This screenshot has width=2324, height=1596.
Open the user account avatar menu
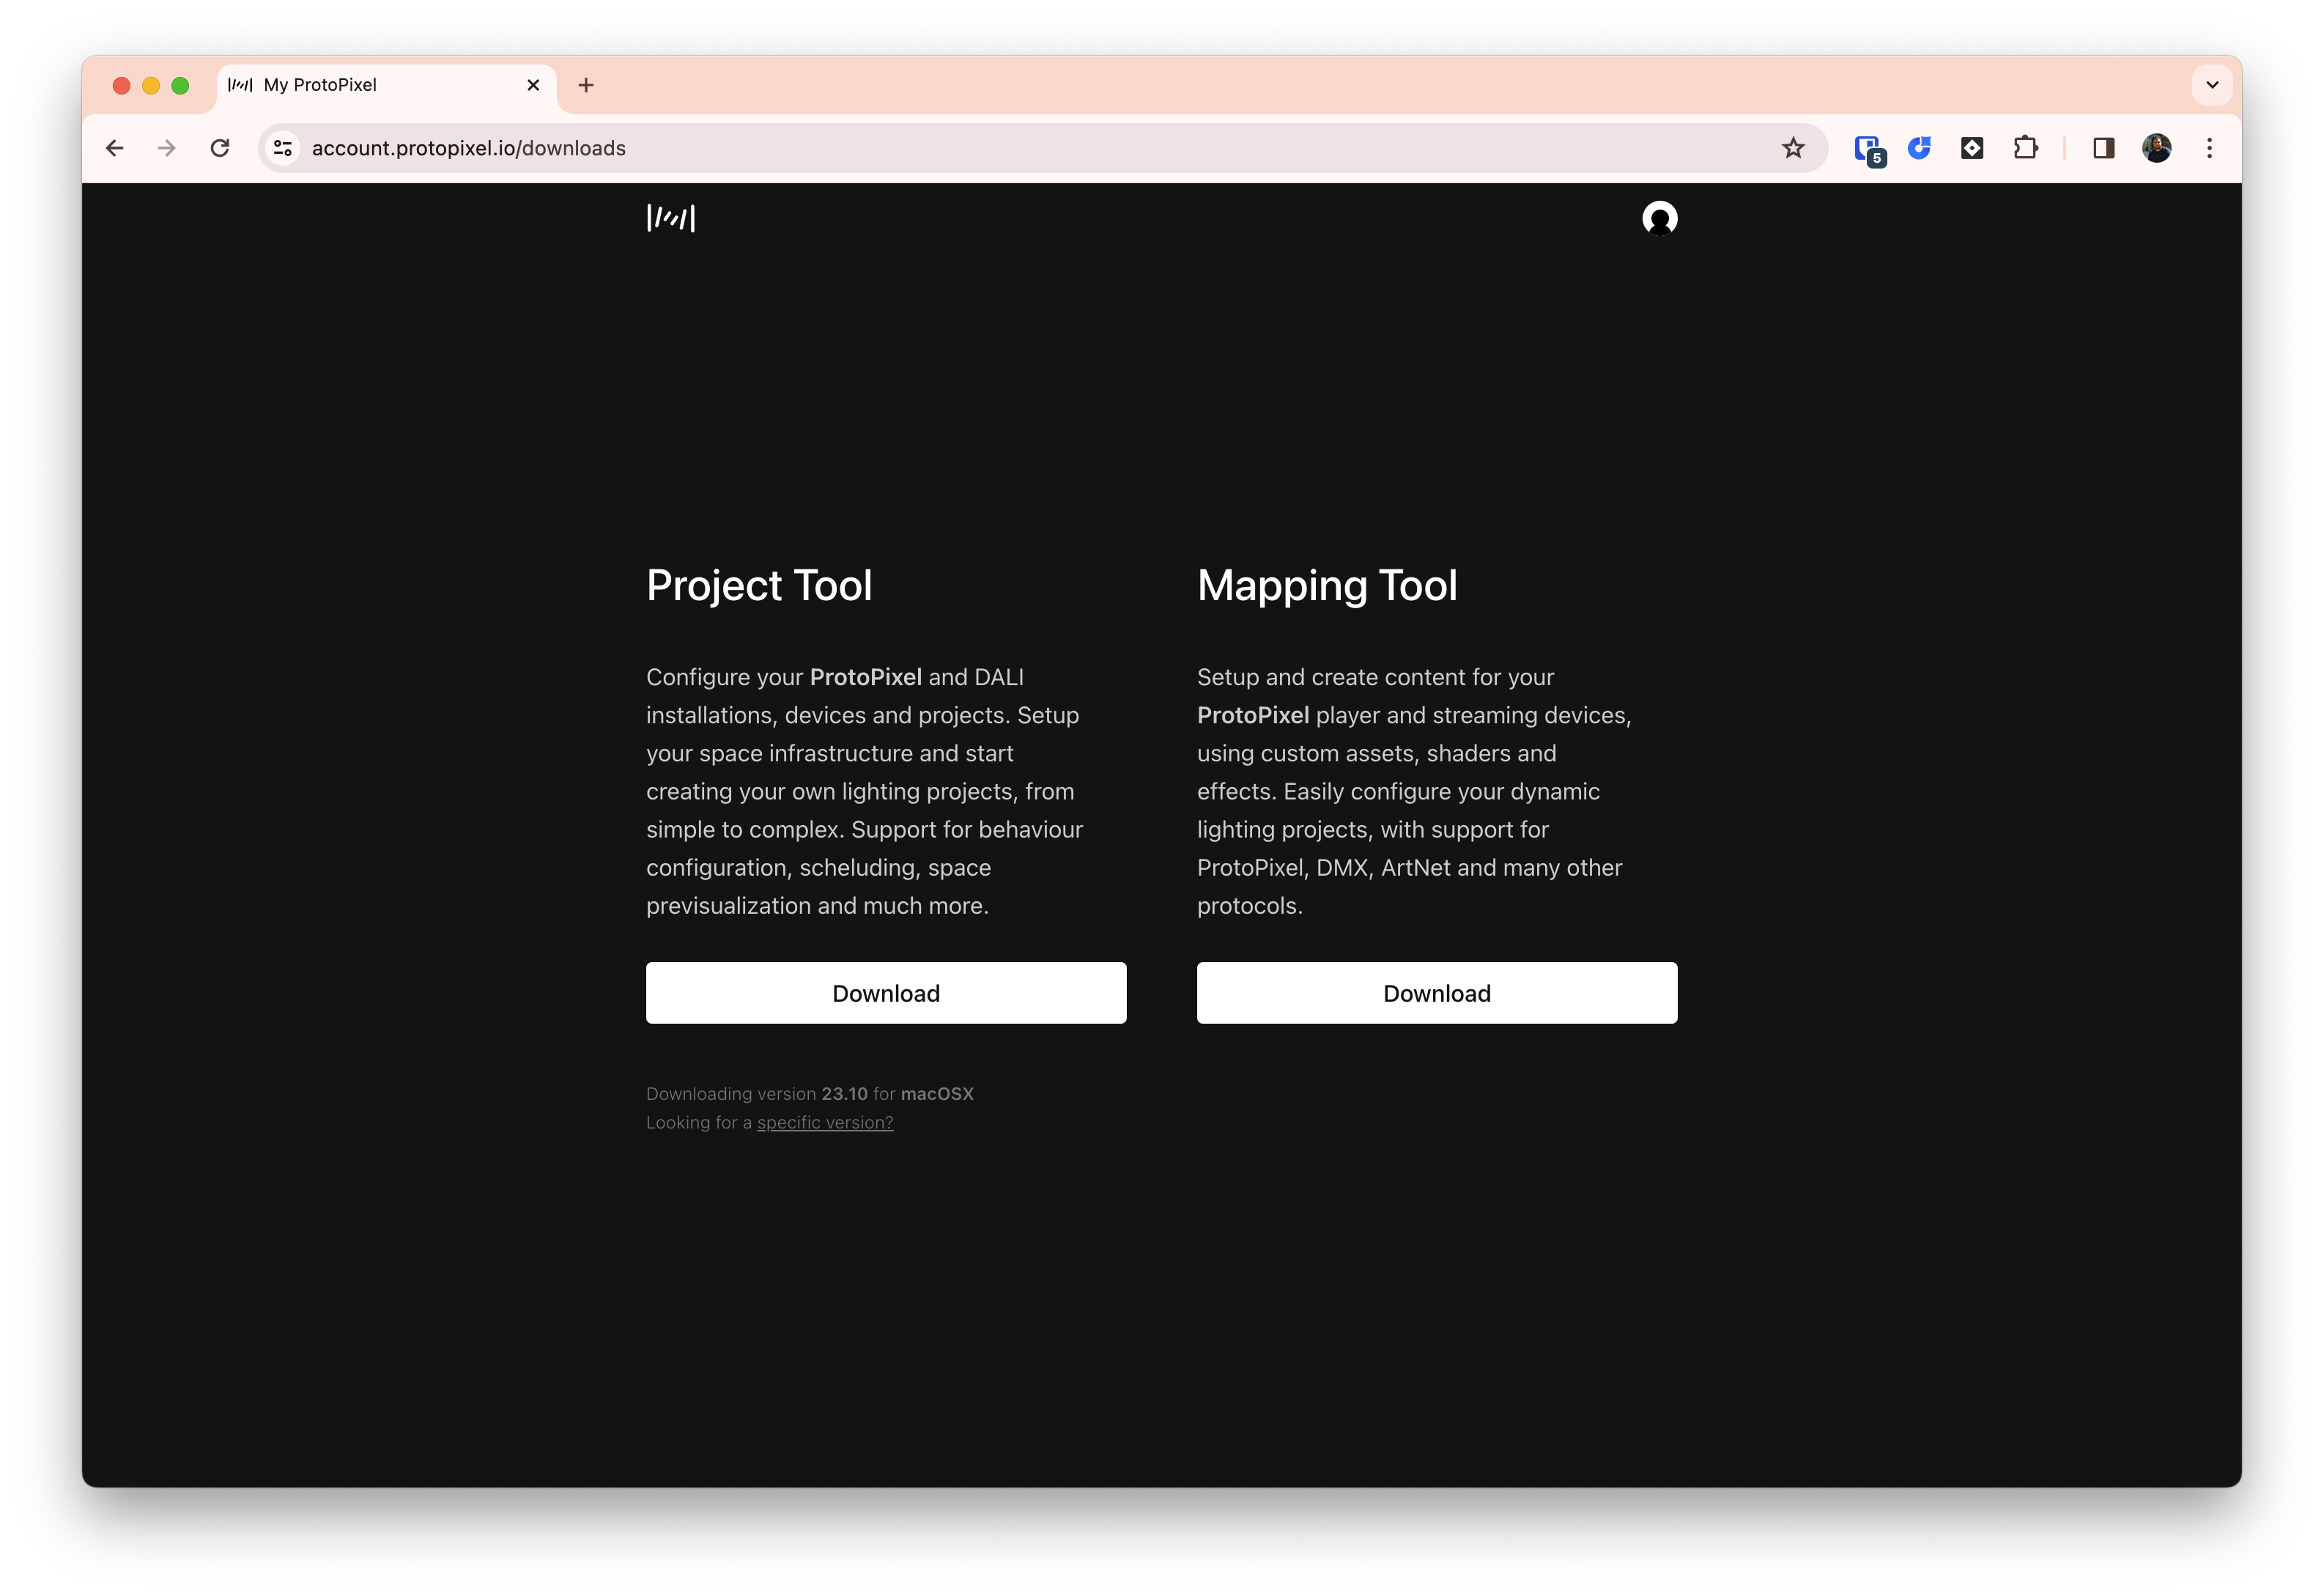click(1659, 218)
